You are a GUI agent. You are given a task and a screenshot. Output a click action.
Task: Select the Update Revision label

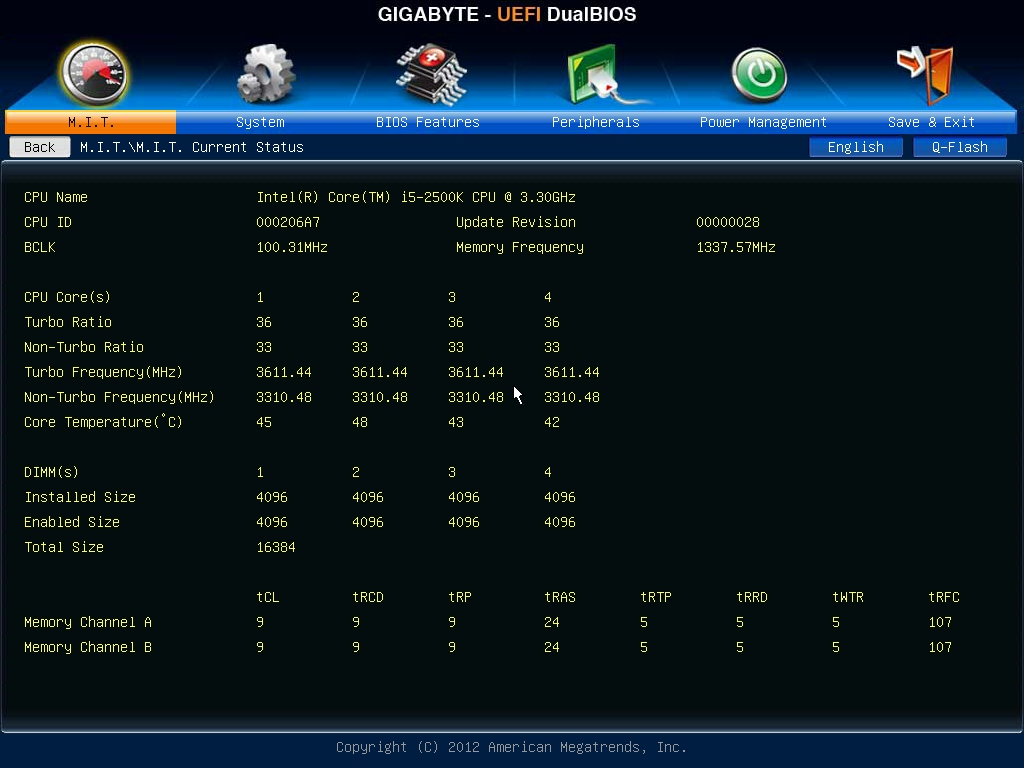pos(516,222)
